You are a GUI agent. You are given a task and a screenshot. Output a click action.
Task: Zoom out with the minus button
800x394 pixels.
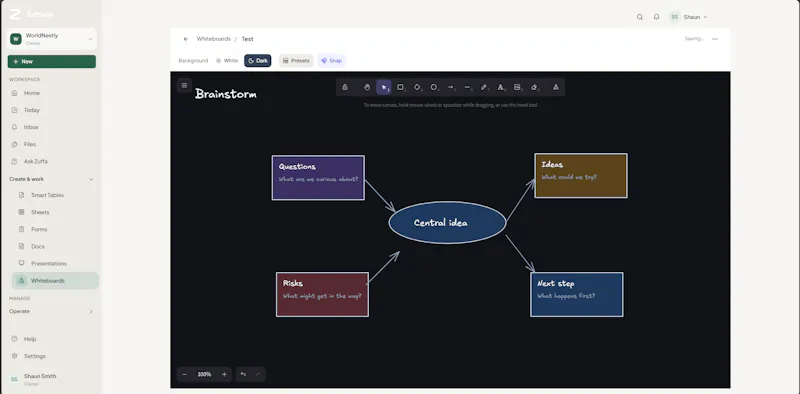pyautogui.click(x=184, y=375)
